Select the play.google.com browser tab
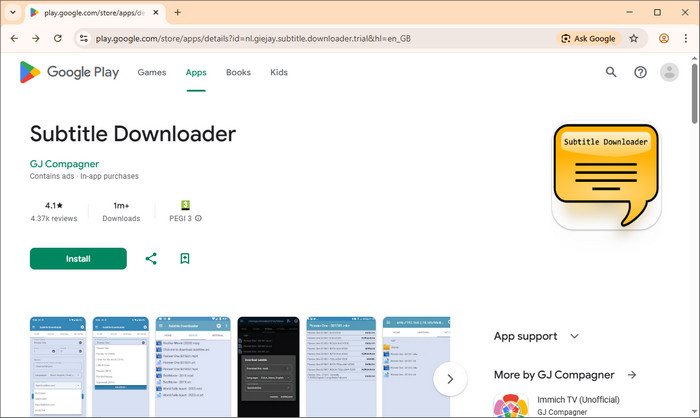 click(x=95, y=13)
